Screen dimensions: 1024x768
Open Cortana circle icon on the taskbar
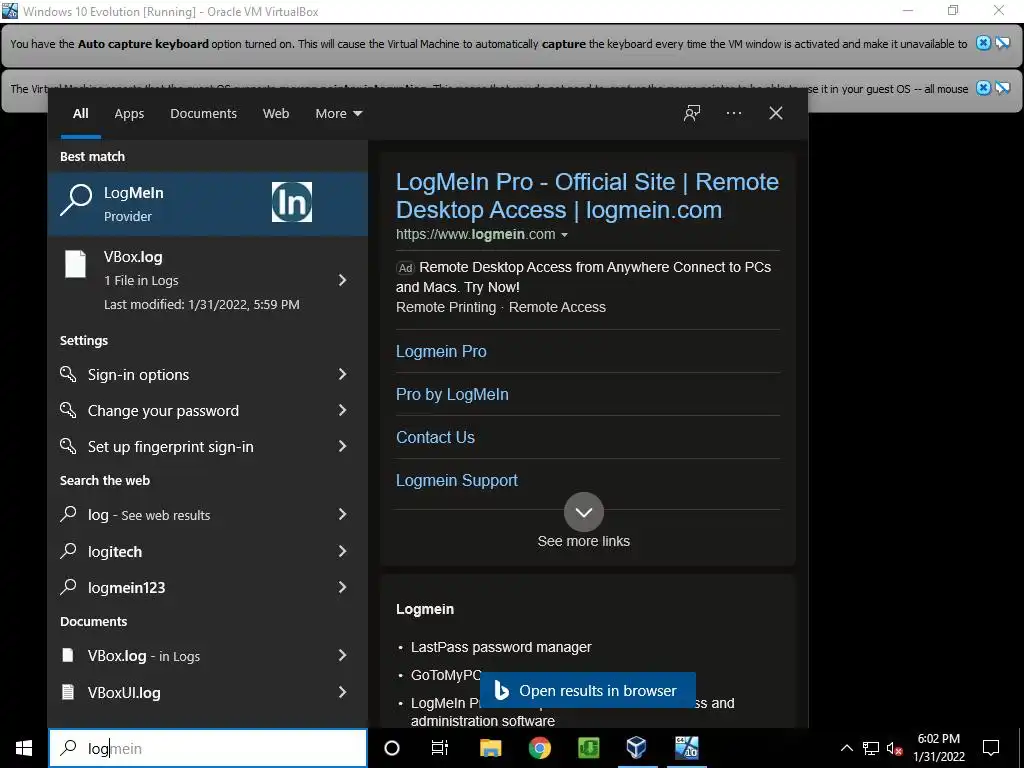point(392,748)
